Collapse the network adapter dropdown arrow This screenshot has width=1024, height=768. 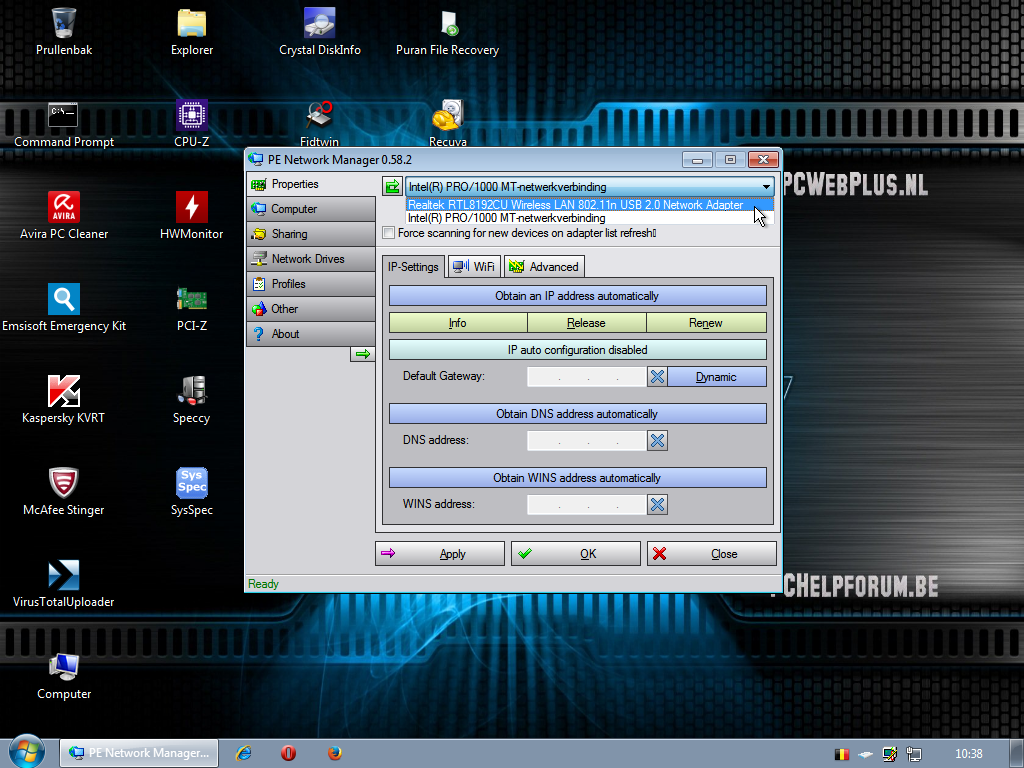click(x=766, y=187)
